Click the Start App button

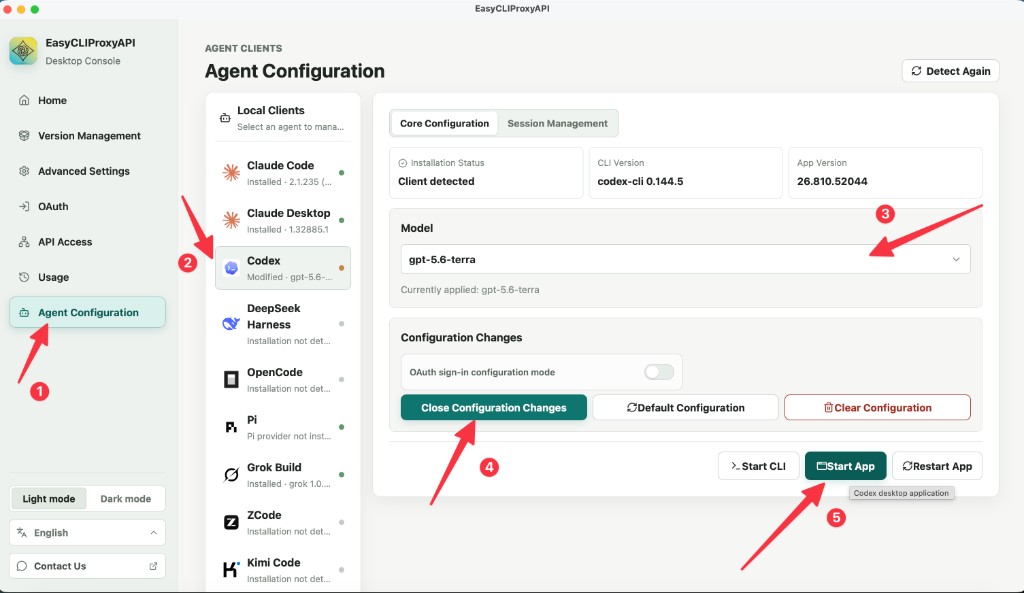coord(845,466)
